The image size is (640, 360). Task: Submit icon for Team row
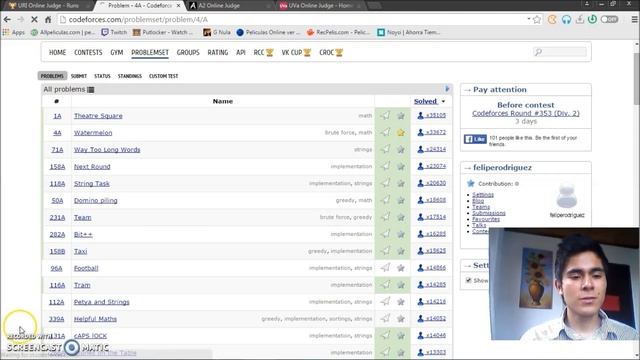coord(385,217)
